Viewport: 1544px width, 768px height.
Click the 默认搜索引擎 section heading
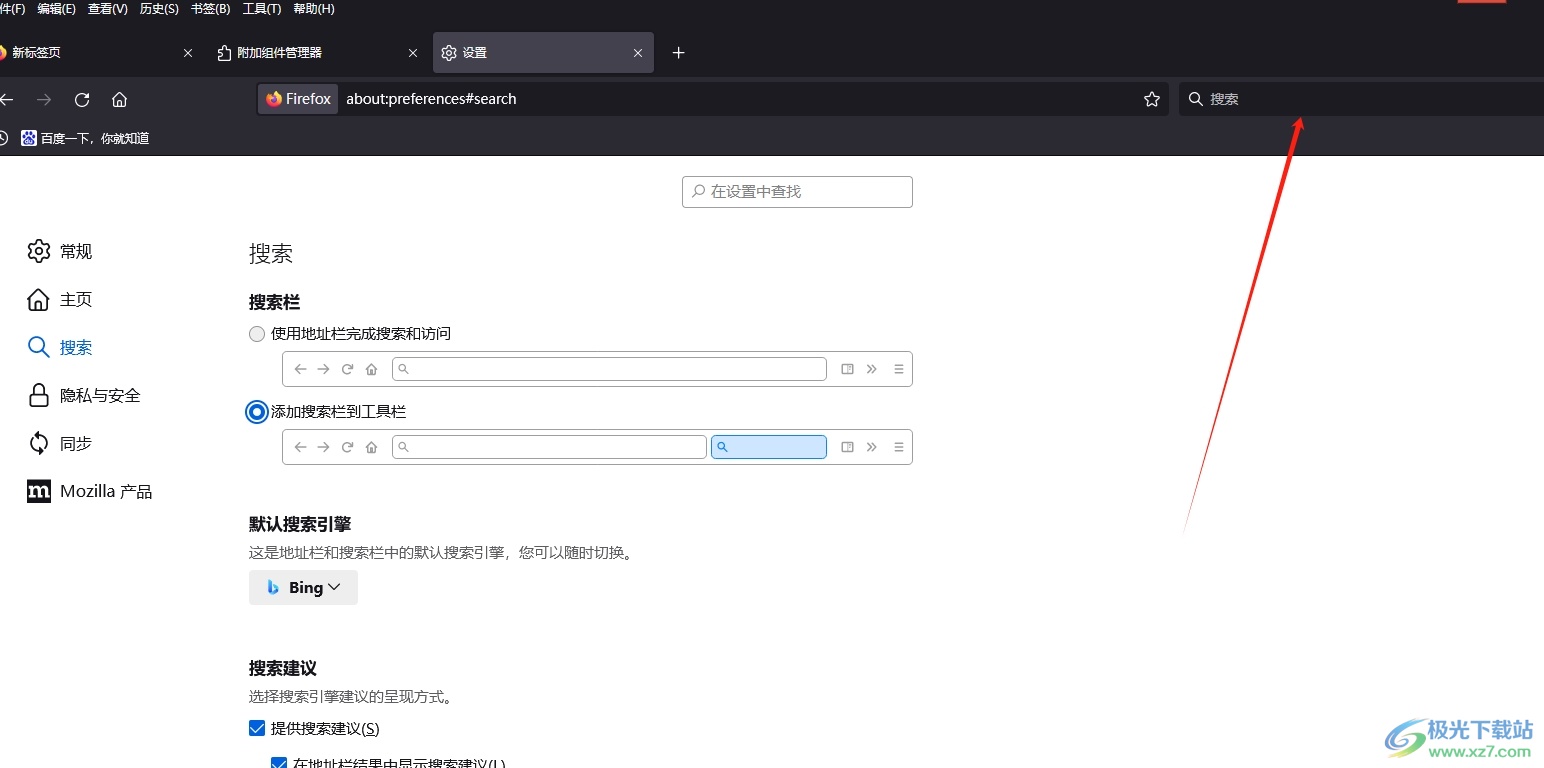tap(300, 524)
